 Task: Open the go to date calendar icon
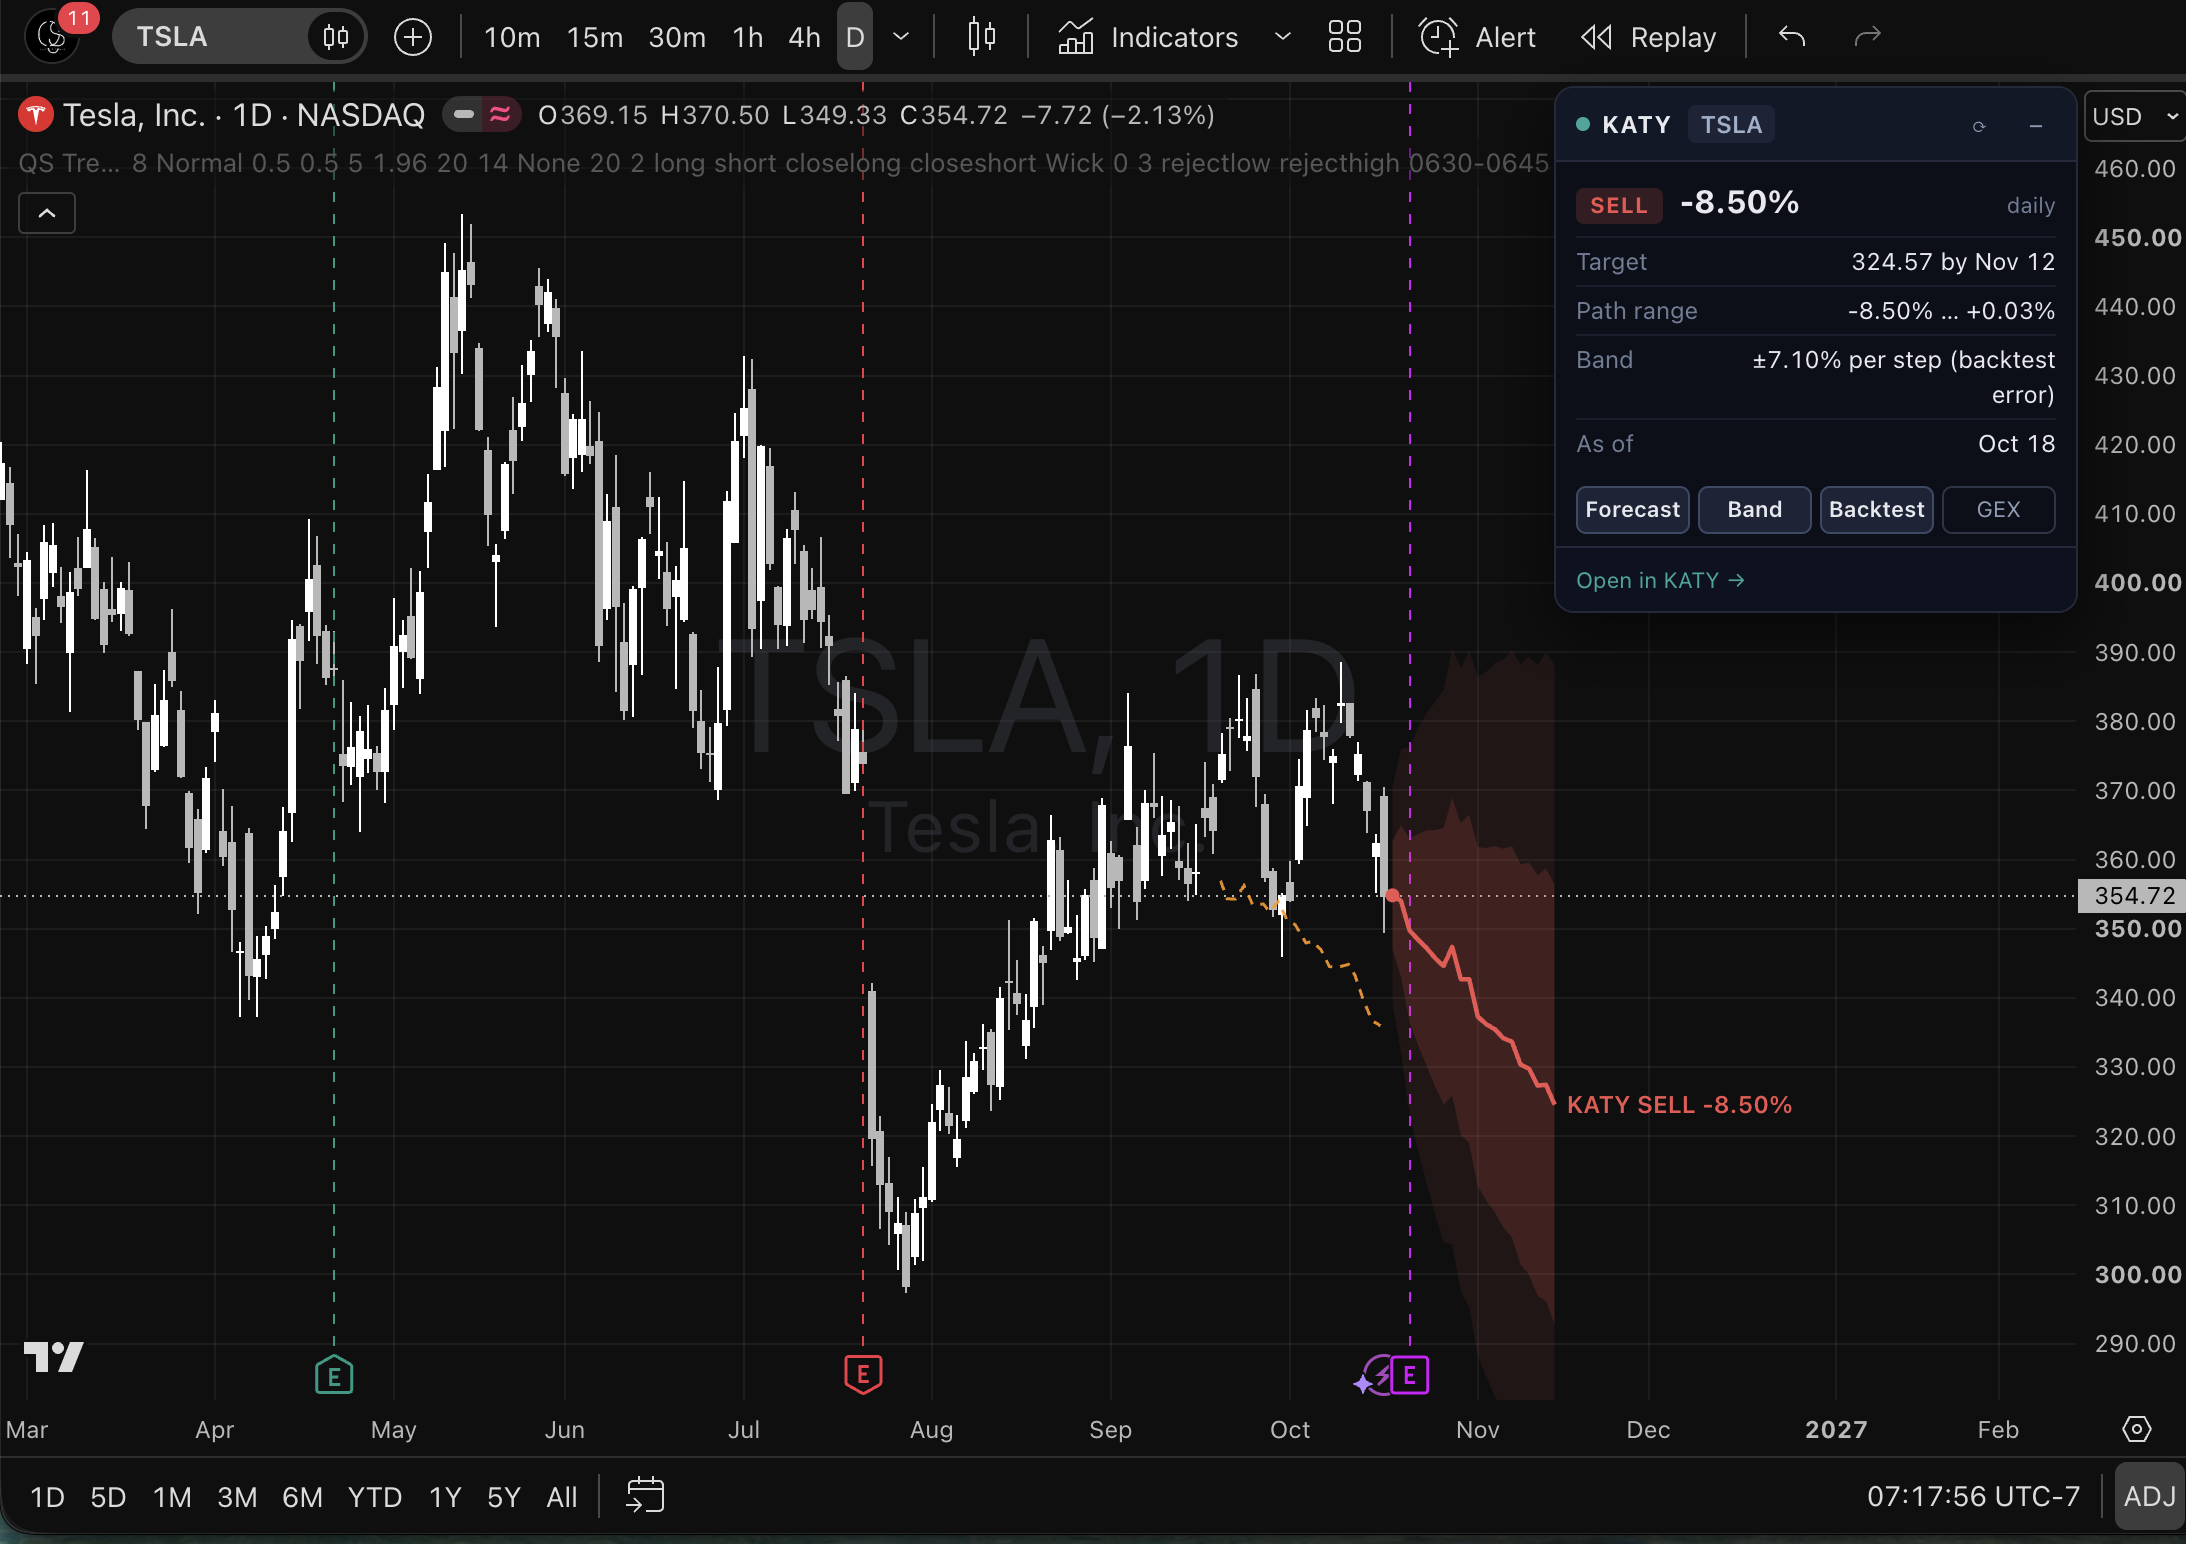pyautogui.click(x=645, y=1496)
